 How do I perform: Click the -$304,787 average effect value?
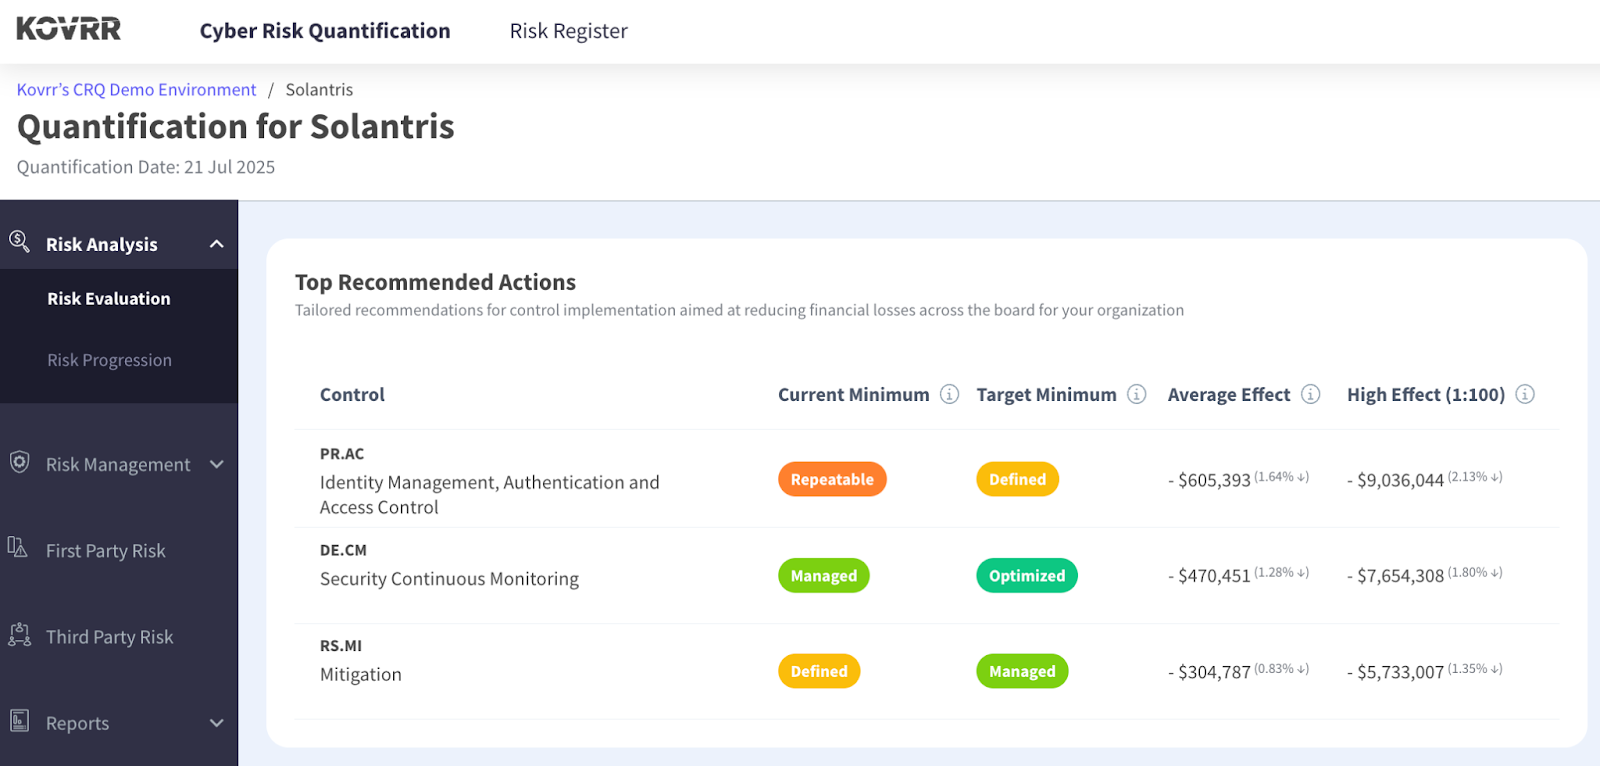[x=1210, y=672]
